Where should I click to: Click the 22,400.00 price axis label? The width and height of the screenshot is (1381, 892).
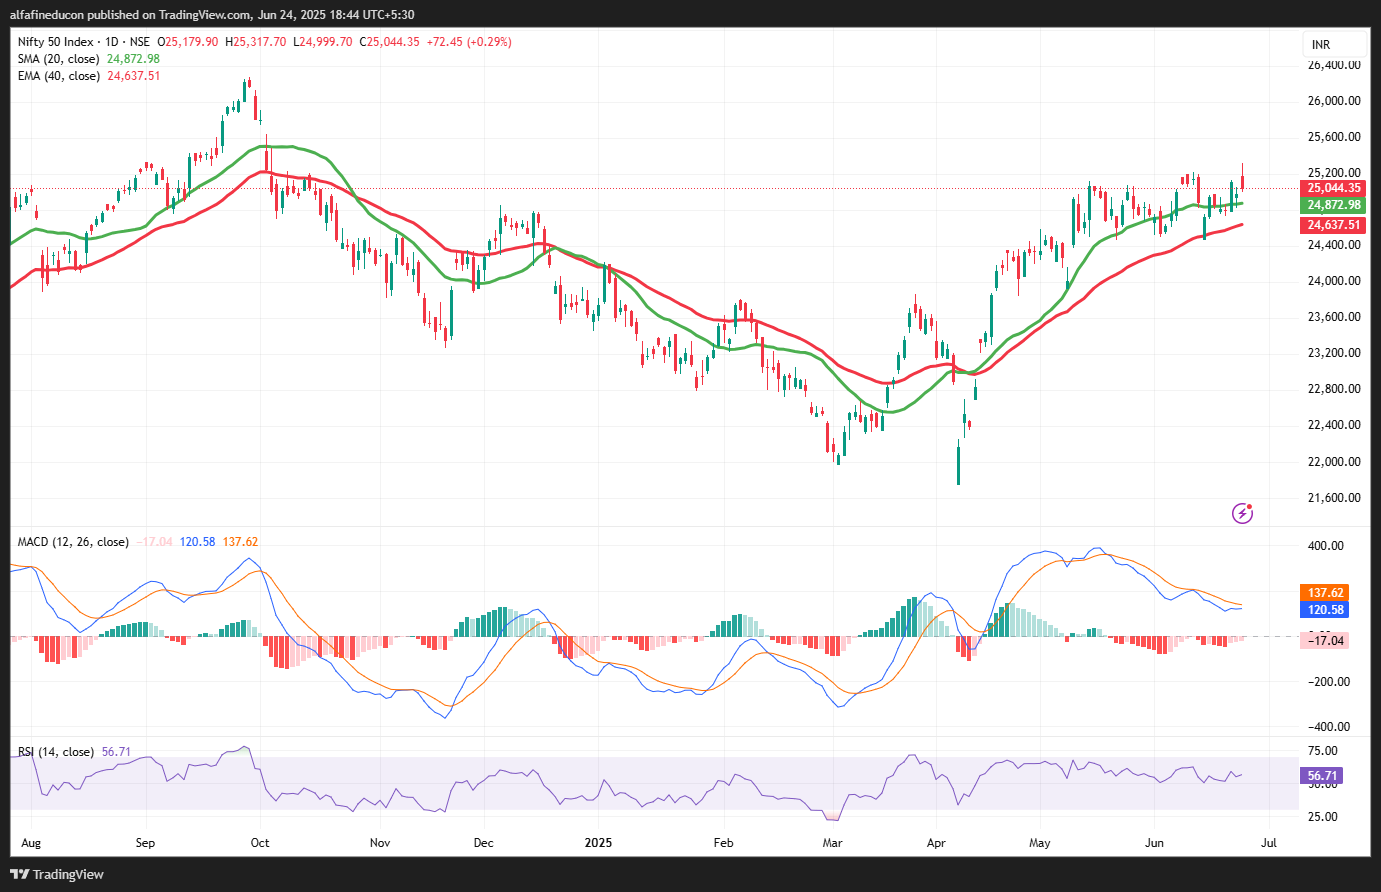[1334, 425]
